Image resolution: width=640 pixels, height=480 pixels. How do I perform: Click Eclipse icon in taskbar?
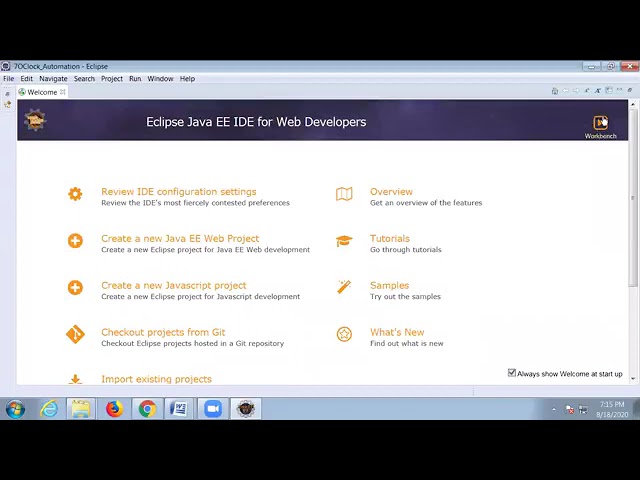pos(246,409)
